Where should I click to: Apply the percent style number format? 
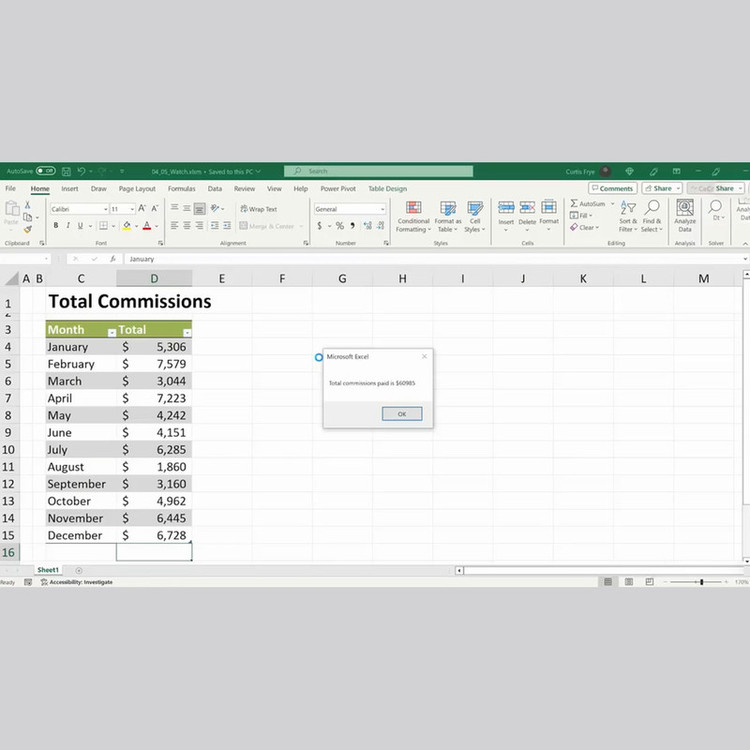coord(339,226)
